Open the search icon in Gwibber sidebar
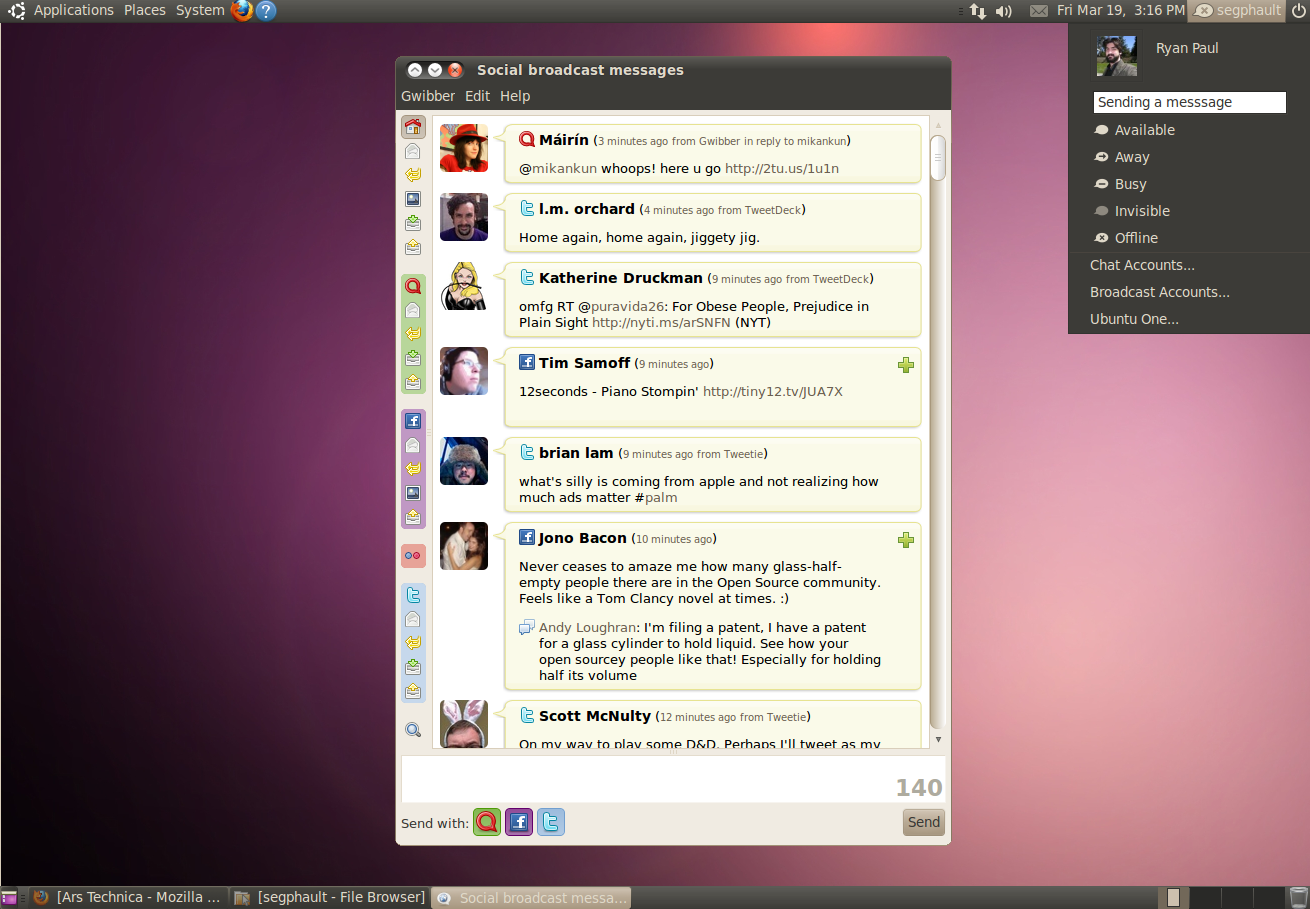Viewport: 1310px width, 909px height. tap(413, 730)
